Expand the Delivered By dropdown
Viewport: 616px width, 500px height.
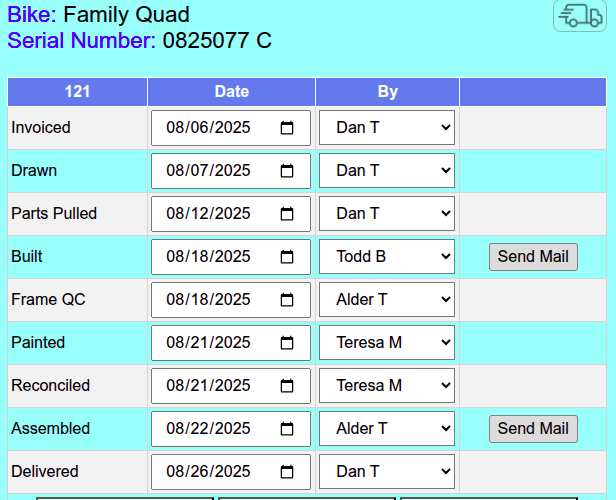coord(387,472)
